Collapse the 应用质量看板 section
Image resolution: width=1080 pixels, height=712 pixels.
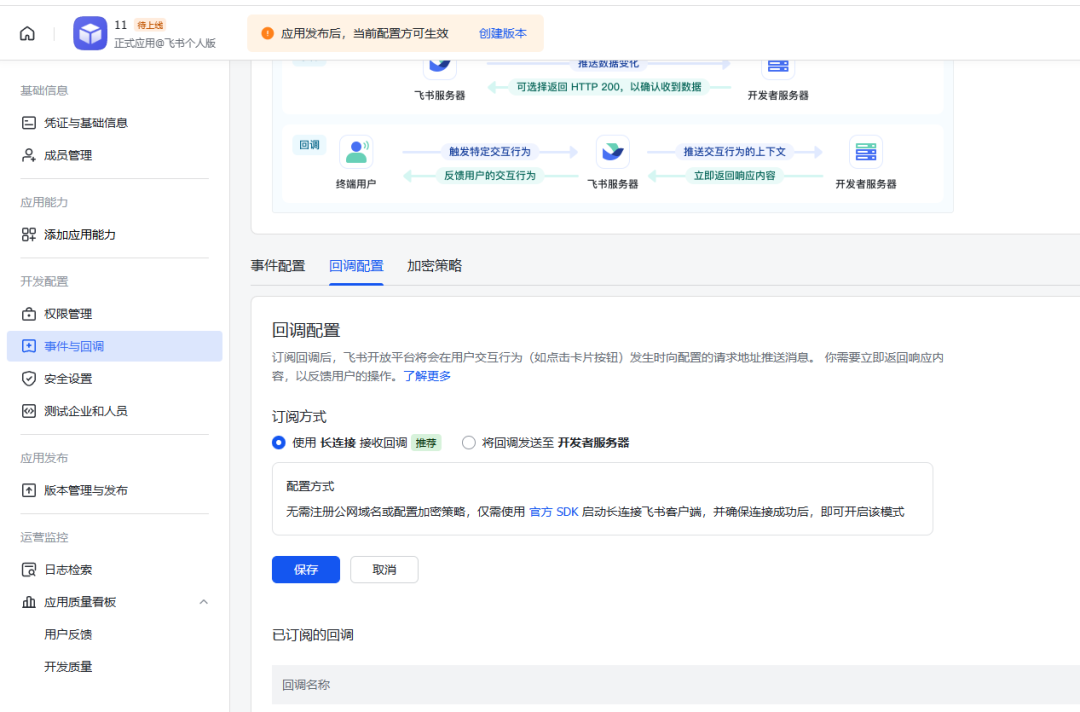pyautogui.click(x=204, y=601)
